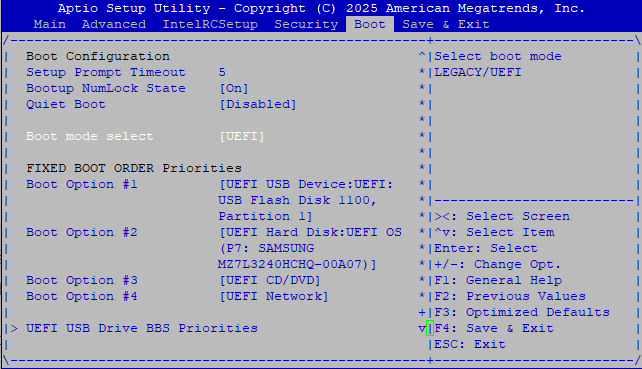The image size is (642, 369).
Task: Select the Boot Option #3 label
Action: pyautogui.click(x=82, y=280)
